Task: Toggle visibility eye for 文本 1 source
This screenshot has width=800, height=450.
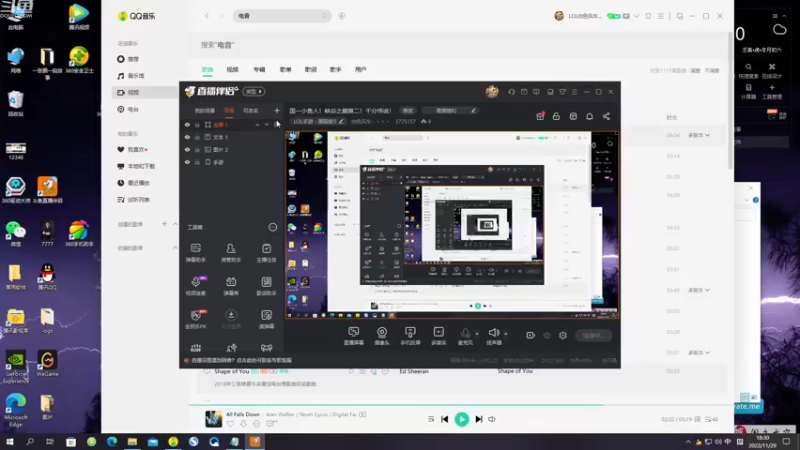Action: tap(187, 137)
